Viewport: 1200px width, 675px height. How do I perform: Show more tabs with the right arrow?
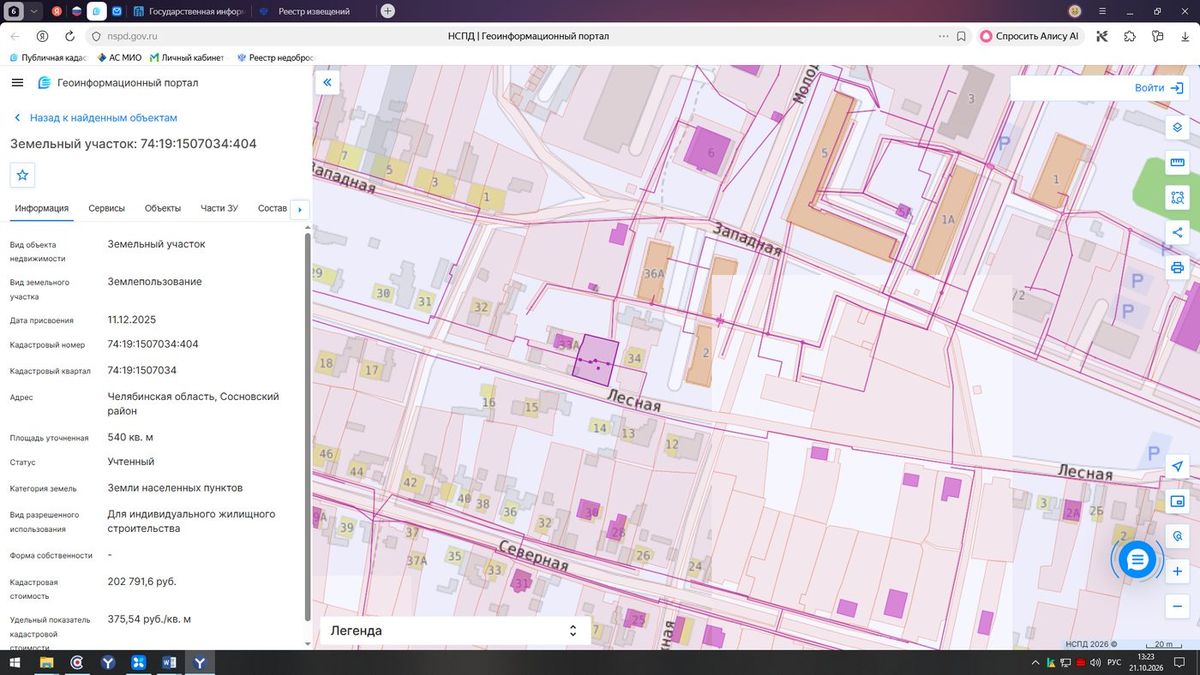tap(299, 209)
